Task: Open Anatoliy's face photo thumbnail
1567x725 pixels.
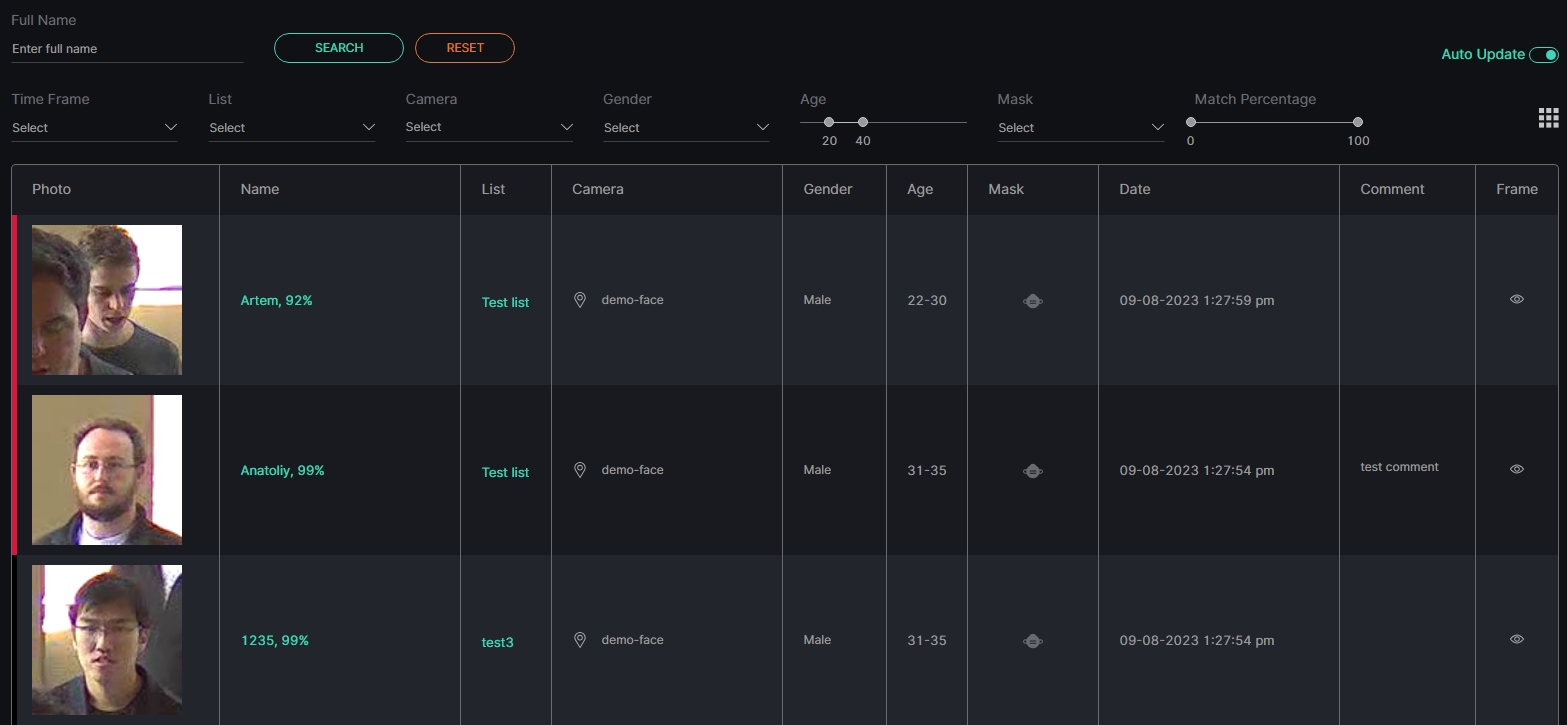Action: (x=107, y=470)
